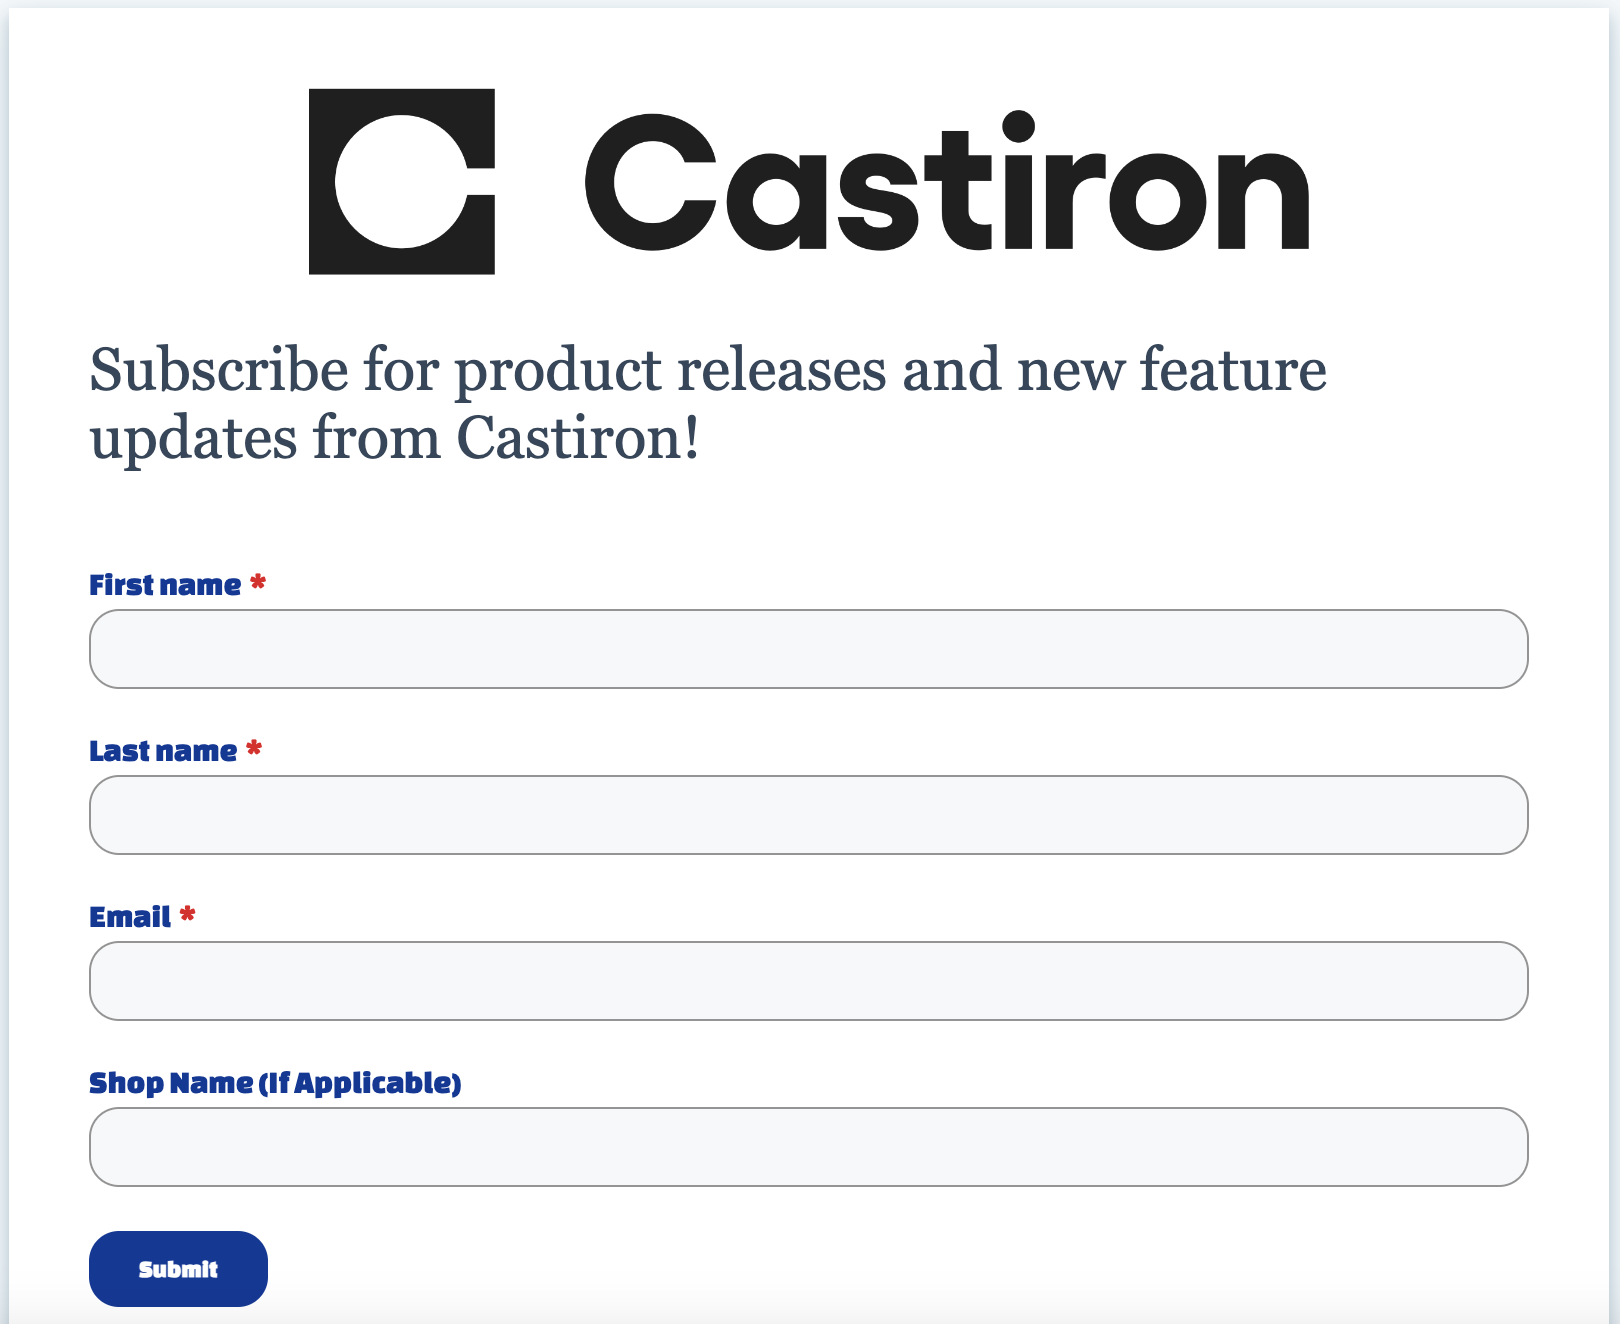The height and width of the screenshot is (1324, 1620).
Task: Click "product releases" in the heading
Action: [671, 372]
